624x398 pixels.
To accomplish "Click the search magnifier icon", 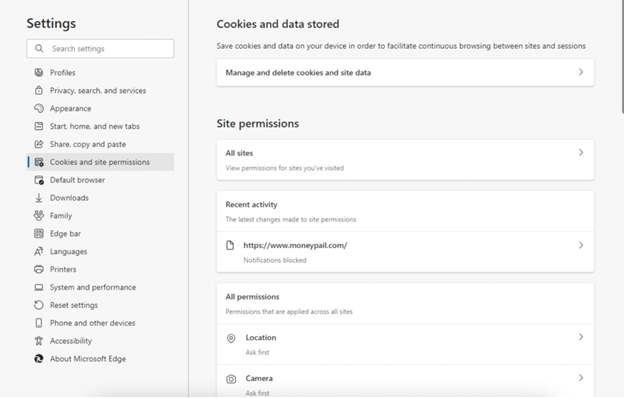I will point(39,49).
